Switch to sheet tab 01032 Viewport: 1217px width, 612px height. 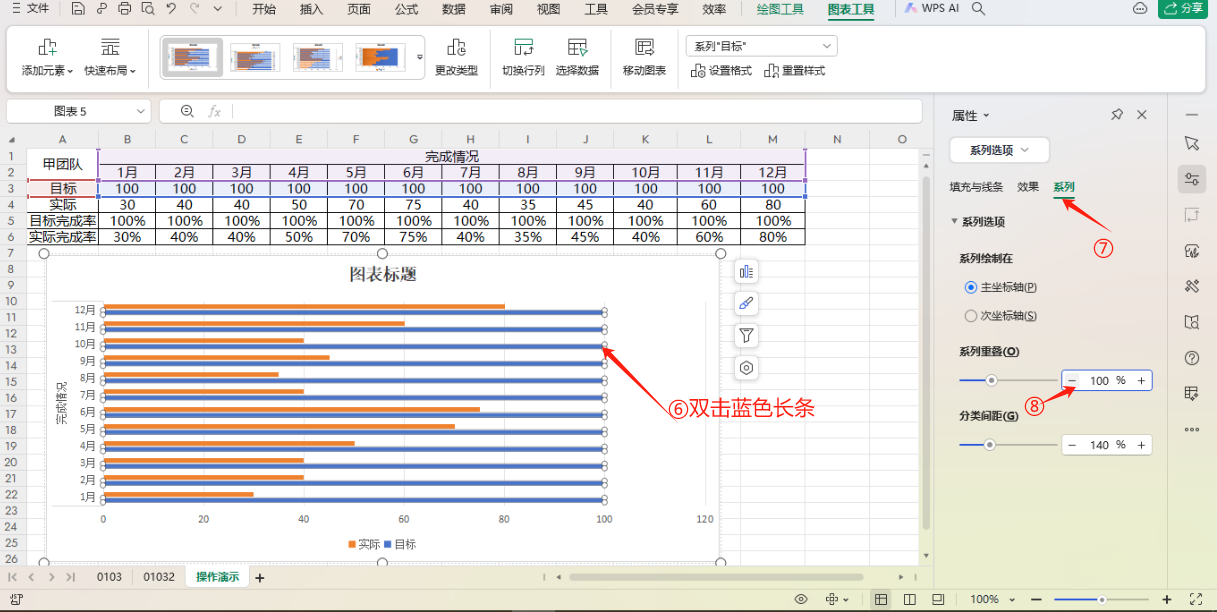[x=159, y=577]
